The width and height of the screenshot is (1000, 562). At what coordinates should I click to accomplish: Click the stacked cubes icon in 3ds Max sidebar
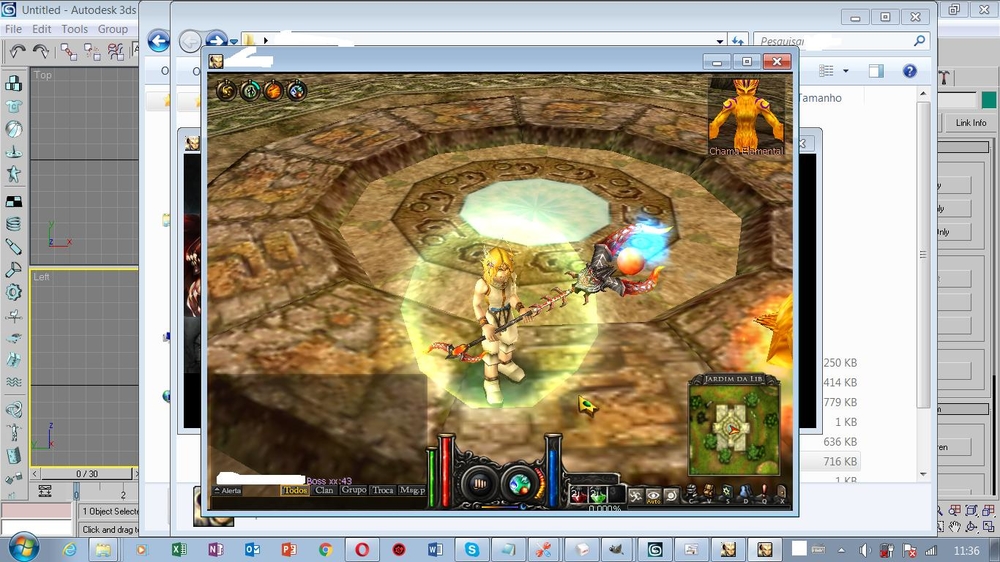(13, 83)
